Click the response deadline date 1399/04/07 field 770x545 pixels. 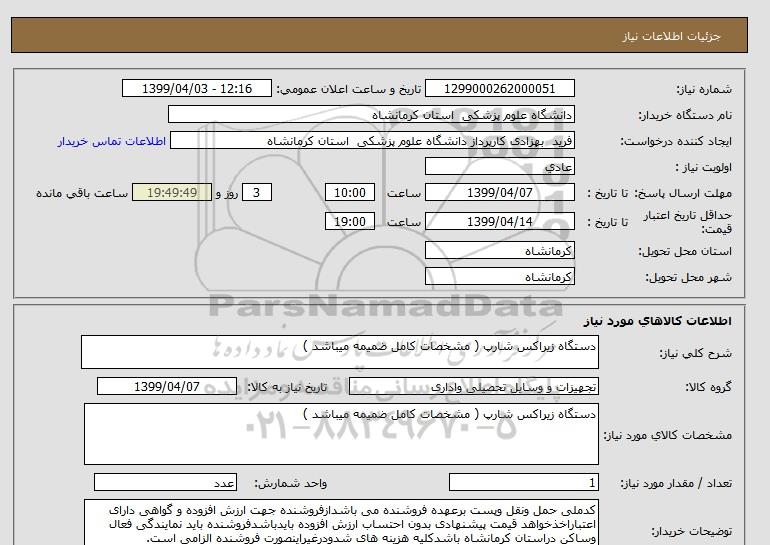(499, 192)
